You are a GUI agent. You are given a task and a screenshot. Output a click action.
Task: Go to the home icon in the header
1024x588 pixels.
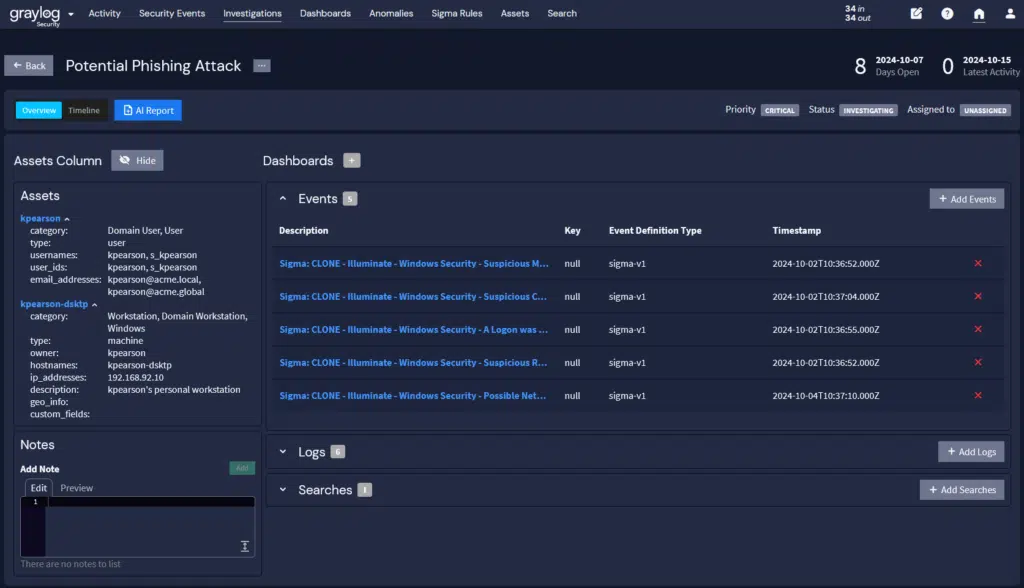pyautogui.click(x=979, y=14)
